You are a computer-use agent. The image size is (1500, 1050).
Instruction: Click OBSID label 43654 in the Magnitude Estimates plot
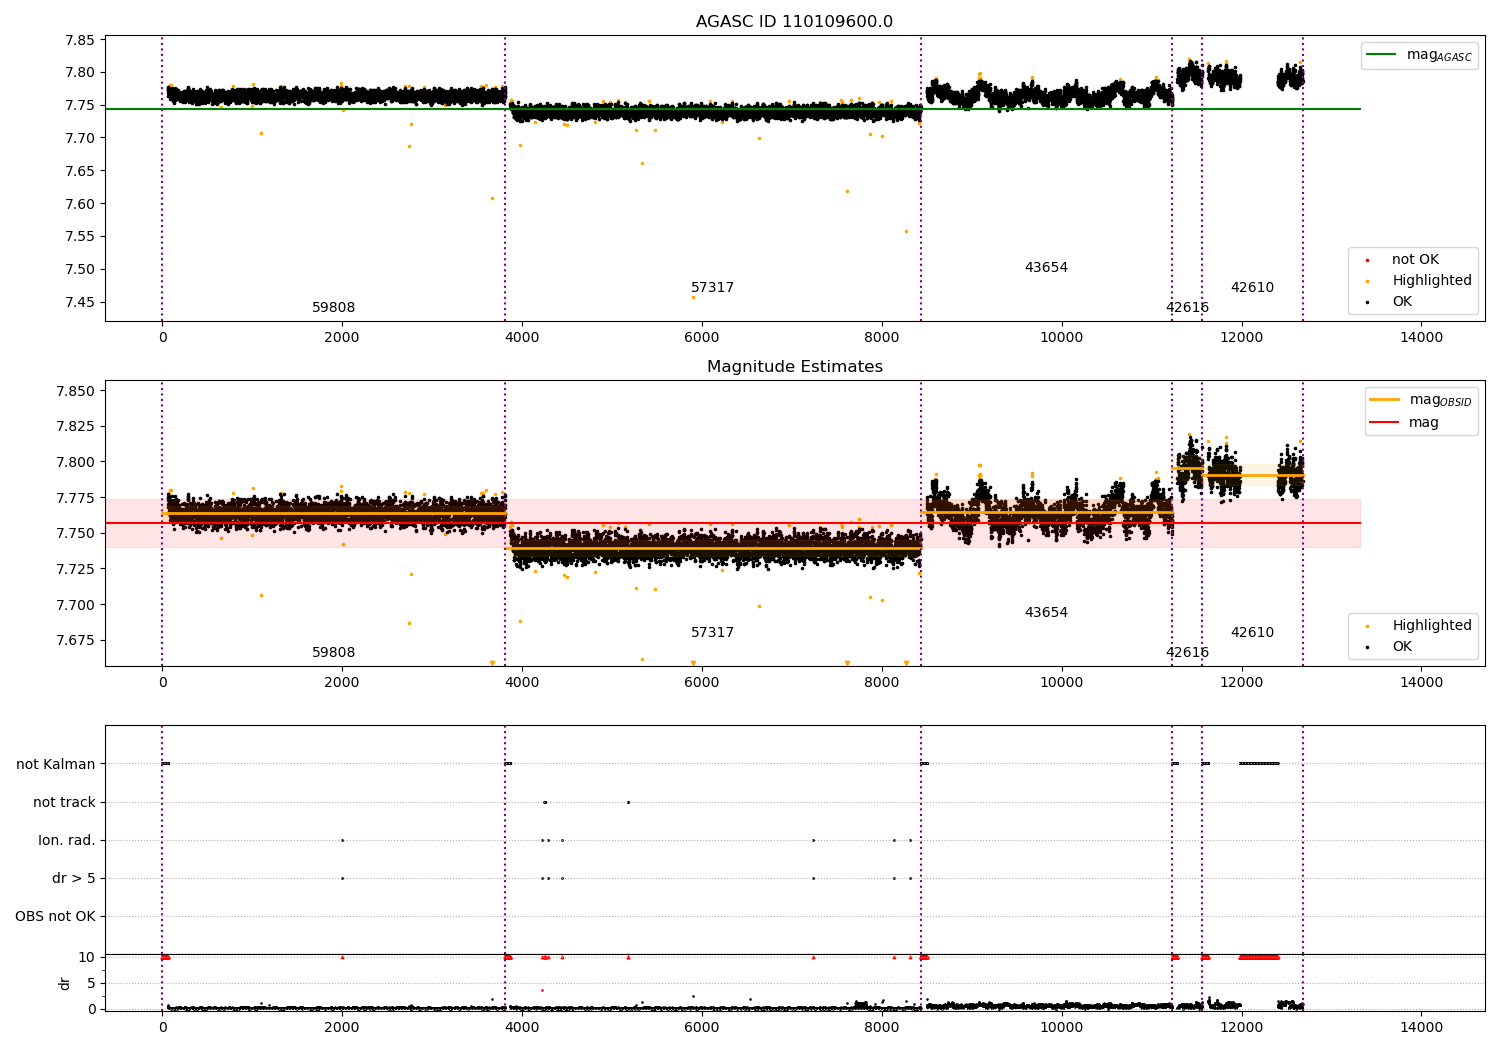[1046, 613]
